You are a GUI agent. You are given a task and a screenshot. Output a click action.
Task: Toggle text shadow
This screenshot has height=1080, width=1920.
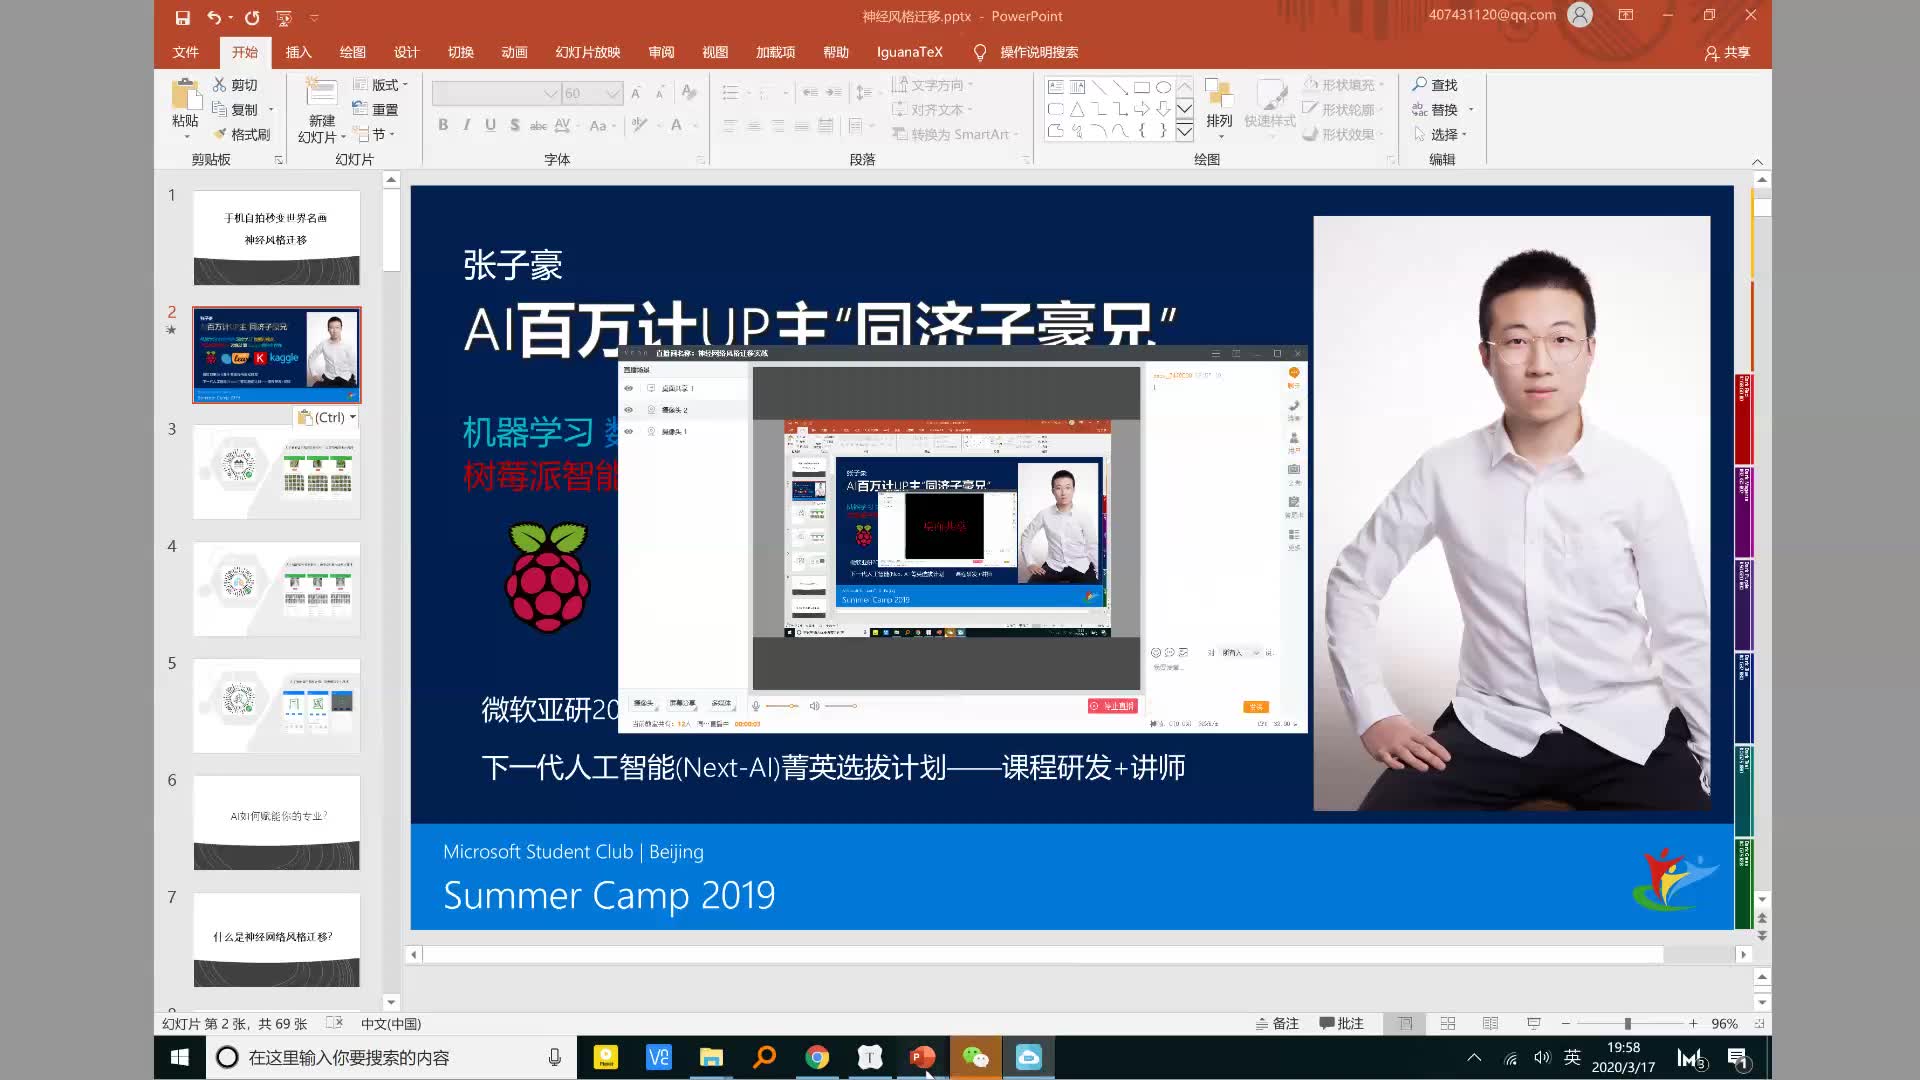pyautogui.click(x=514, y=125)
